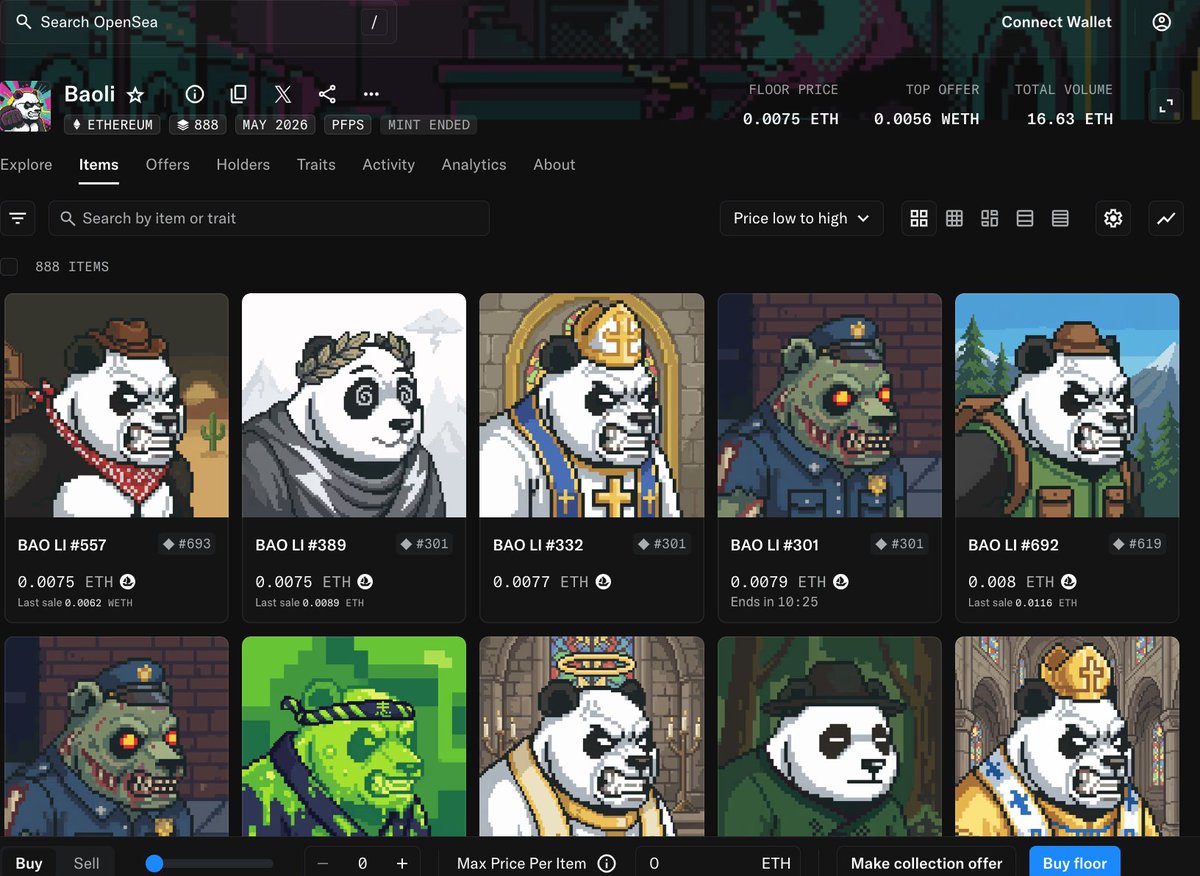The height and width of the screenshot is (876, 1200).
Task: Click the 16.63 ETH total volume value
Action: point(1070,119)
